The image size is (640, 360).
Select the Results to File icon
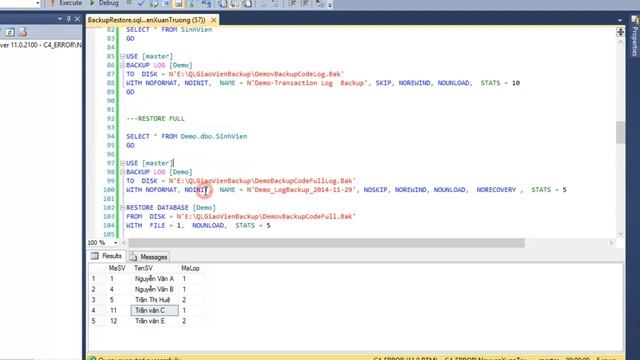[247, 3]
